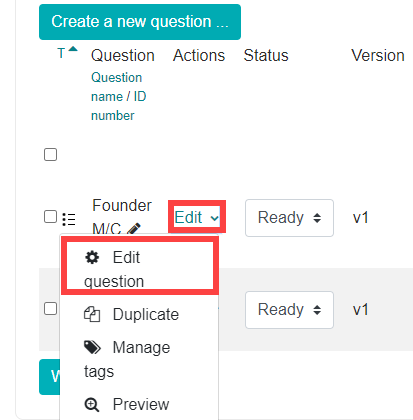Check the Founder M/C question checkbox
Image resolution: width=413 pixels, height=420 pixels.
pos(50,217)
